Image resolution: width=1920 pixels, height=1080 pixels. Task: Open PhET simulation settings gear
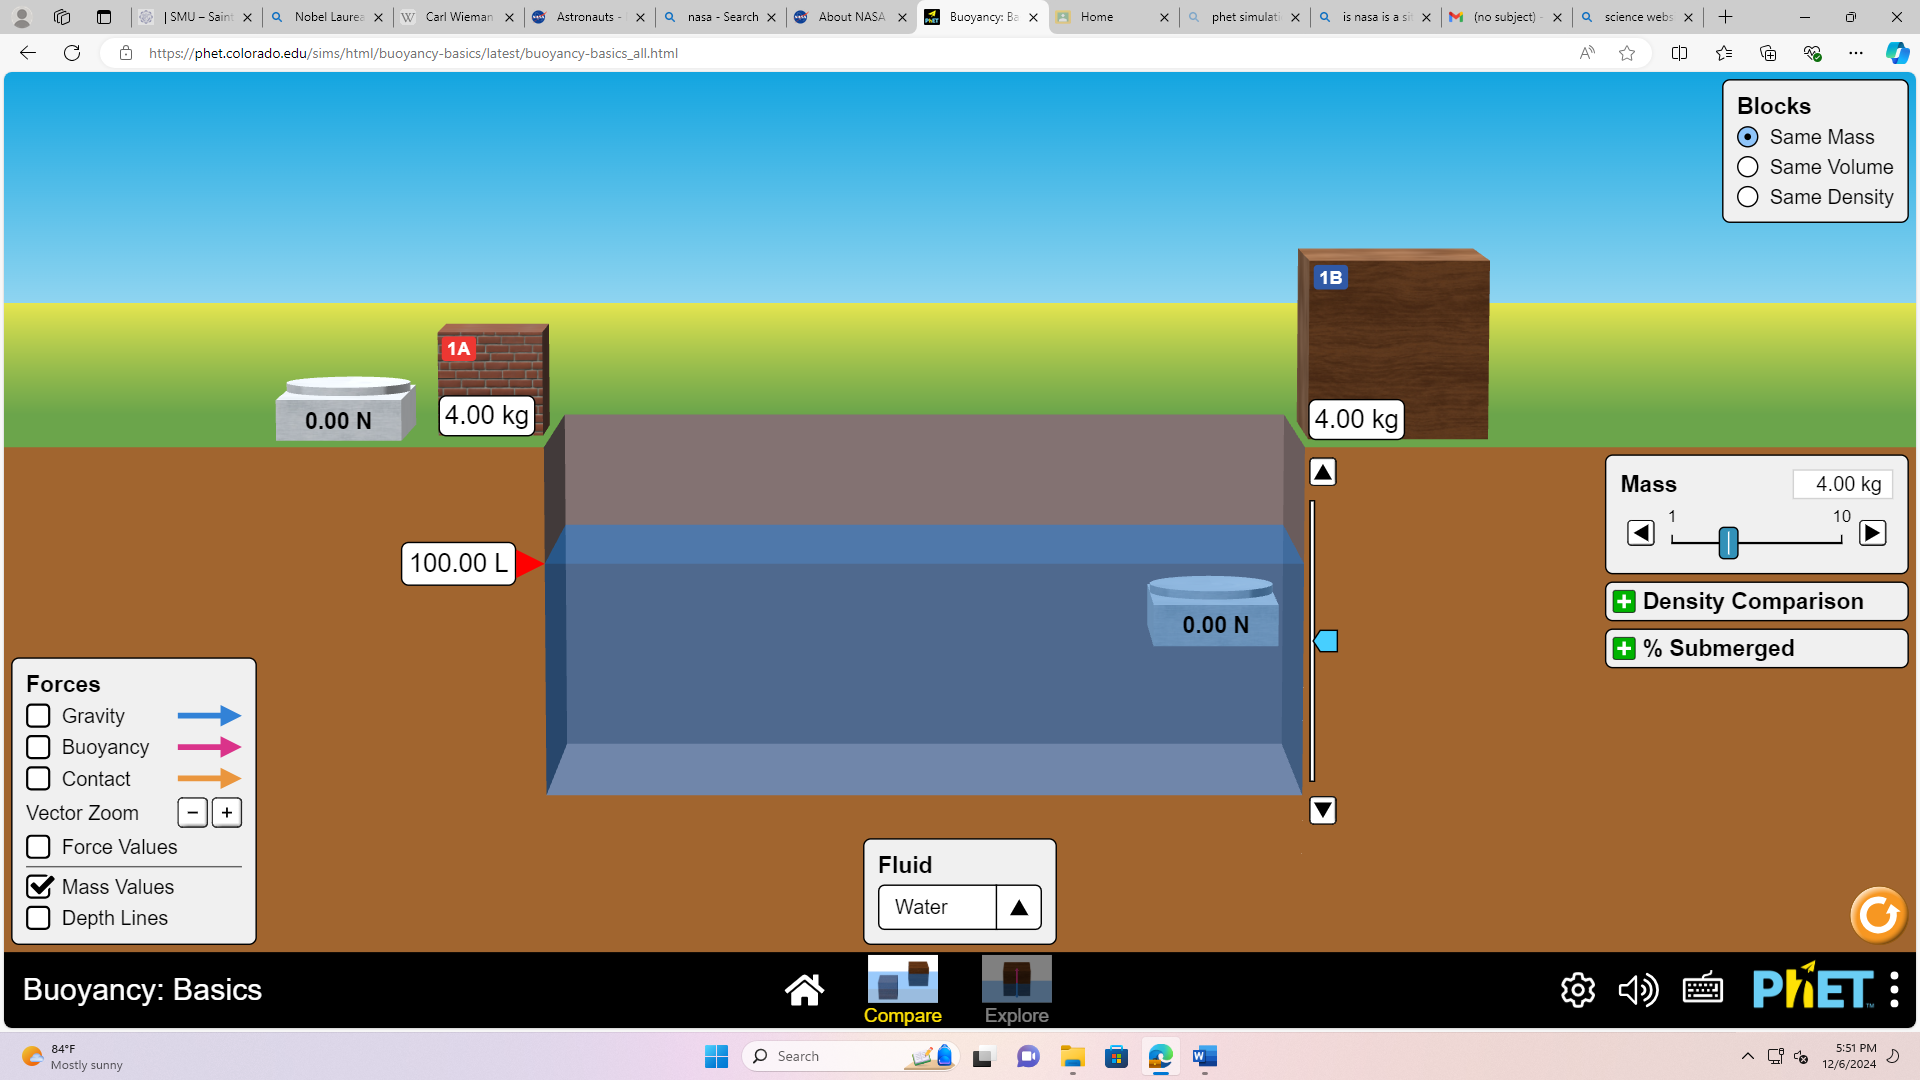pyautogui.click(x=1577, y=990)
